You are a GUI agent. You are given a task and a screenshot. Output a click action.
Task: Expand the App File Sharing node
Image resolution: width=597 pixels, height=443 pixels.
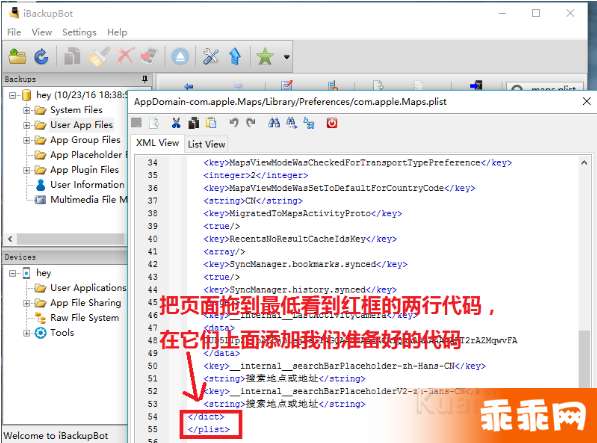(x=26, y=303)
